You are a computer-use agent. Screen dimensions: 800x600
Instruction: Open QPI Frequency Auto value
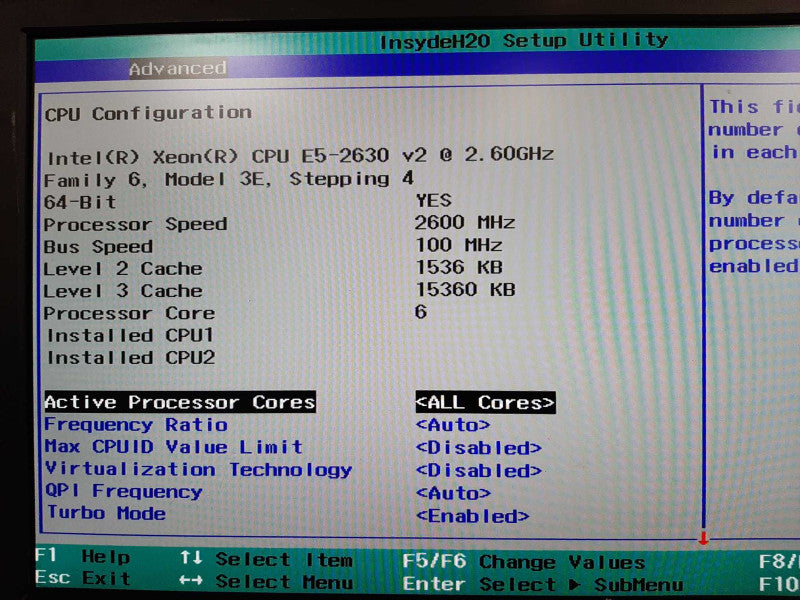click(x=453, y=493)
